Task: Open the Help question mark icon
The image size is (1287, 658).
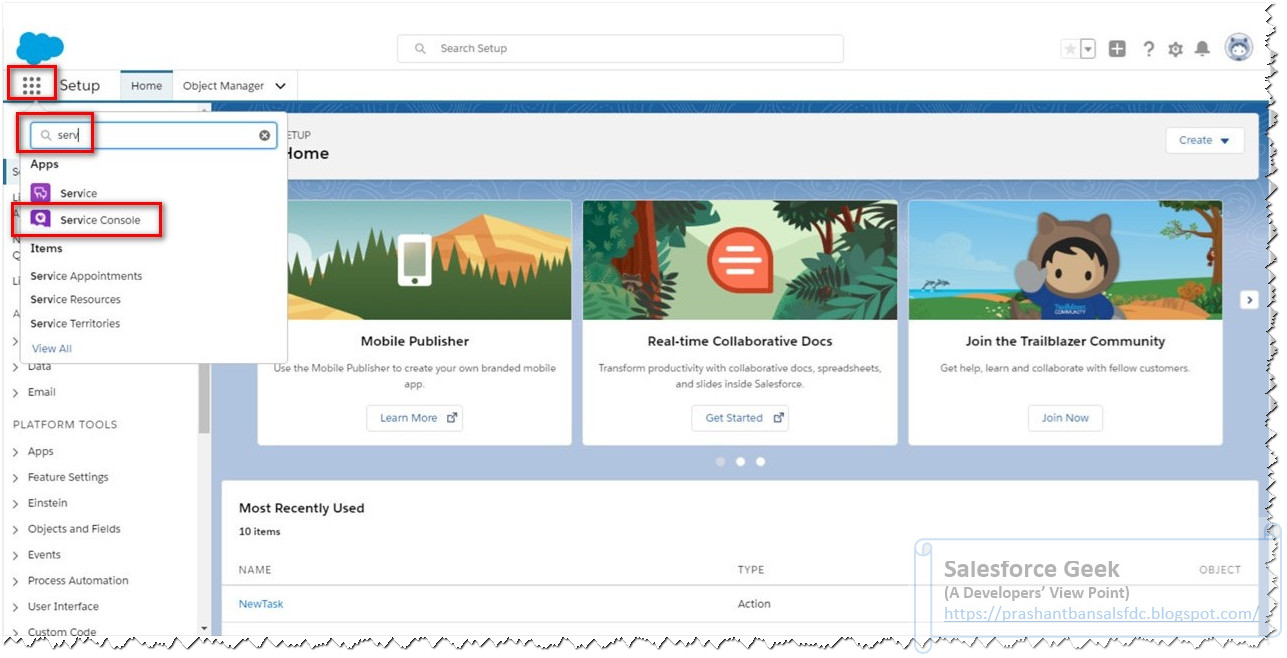Action: click(1149, 49)
